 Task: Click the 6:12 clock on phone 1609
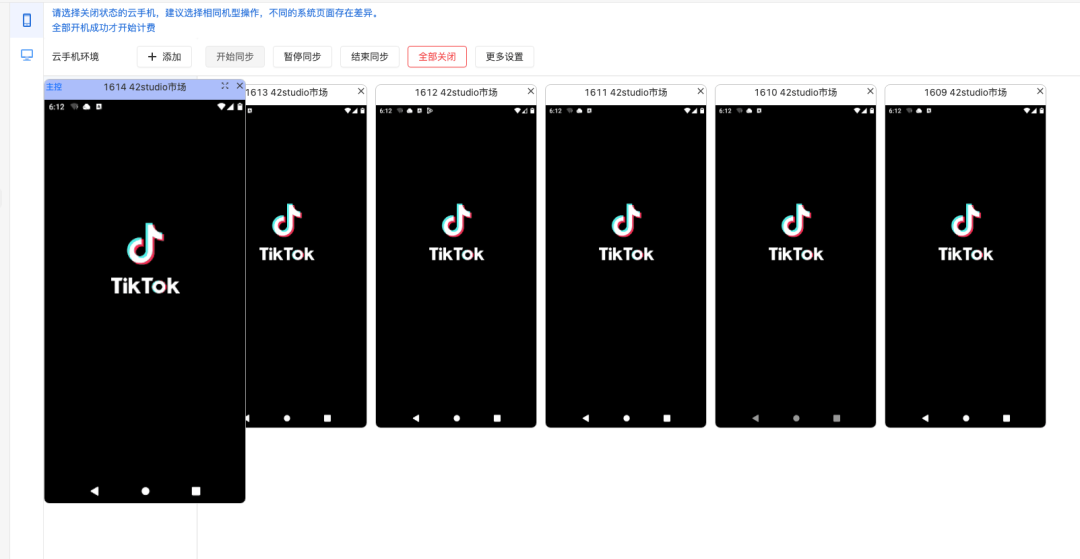(x=895, y=111)
